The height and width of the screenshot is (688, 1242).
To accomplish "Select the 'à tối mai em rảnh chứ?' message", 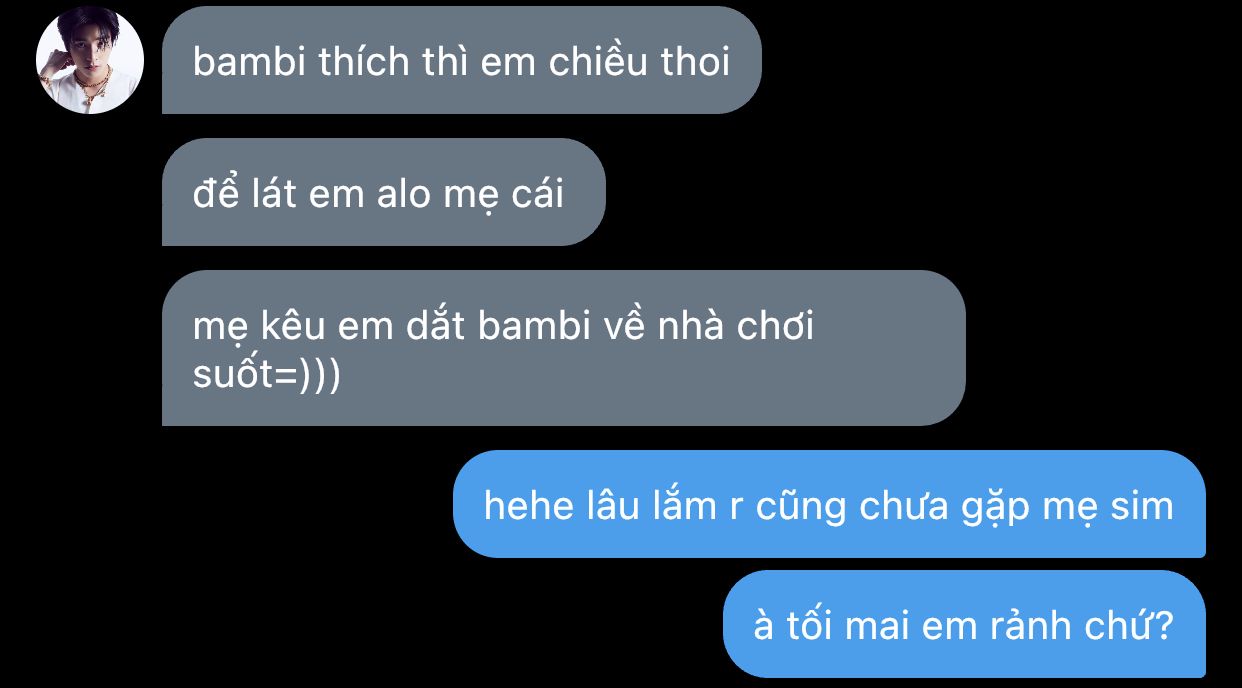I will point(964,624).
